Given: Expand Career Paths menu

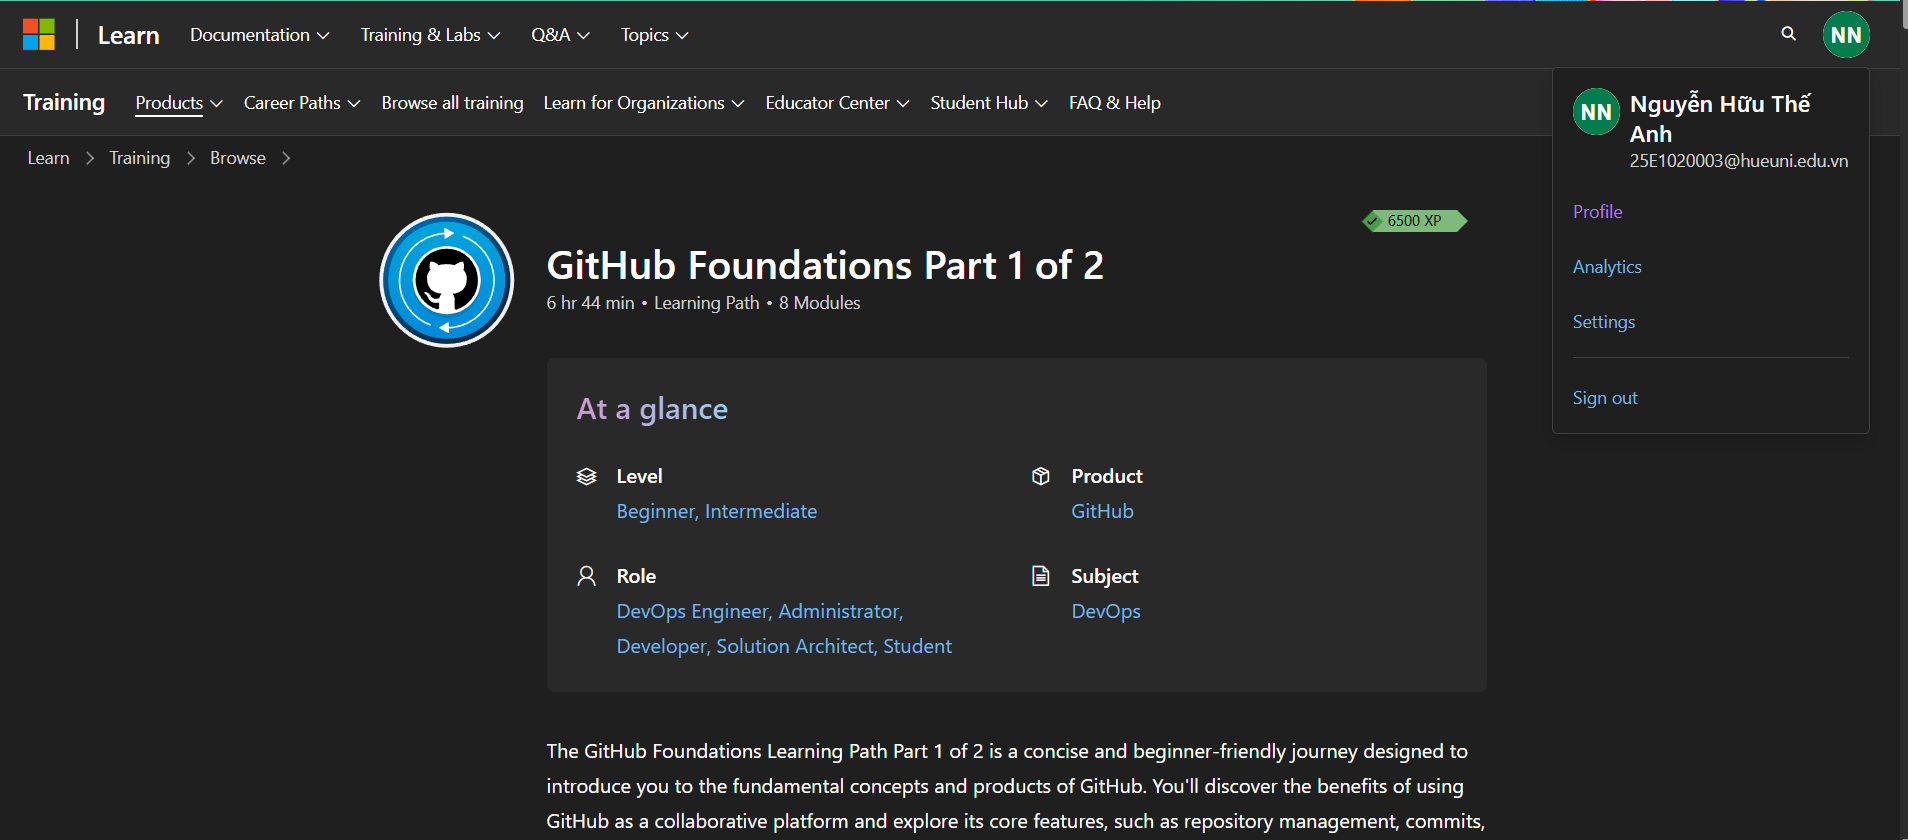Looking at the screenshot, I should click(x=302, y=103).
